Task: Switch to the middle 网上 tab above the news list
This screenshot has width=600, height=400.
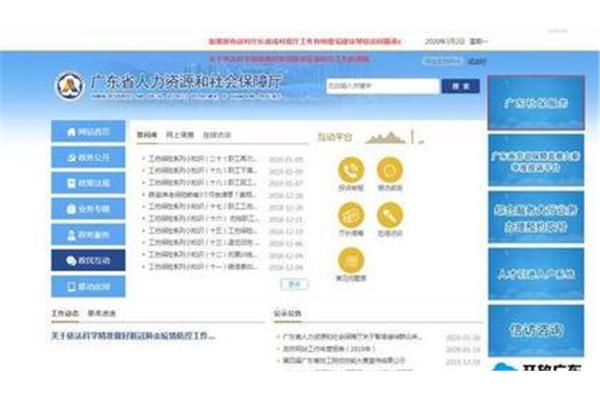Action: (180, 135)
